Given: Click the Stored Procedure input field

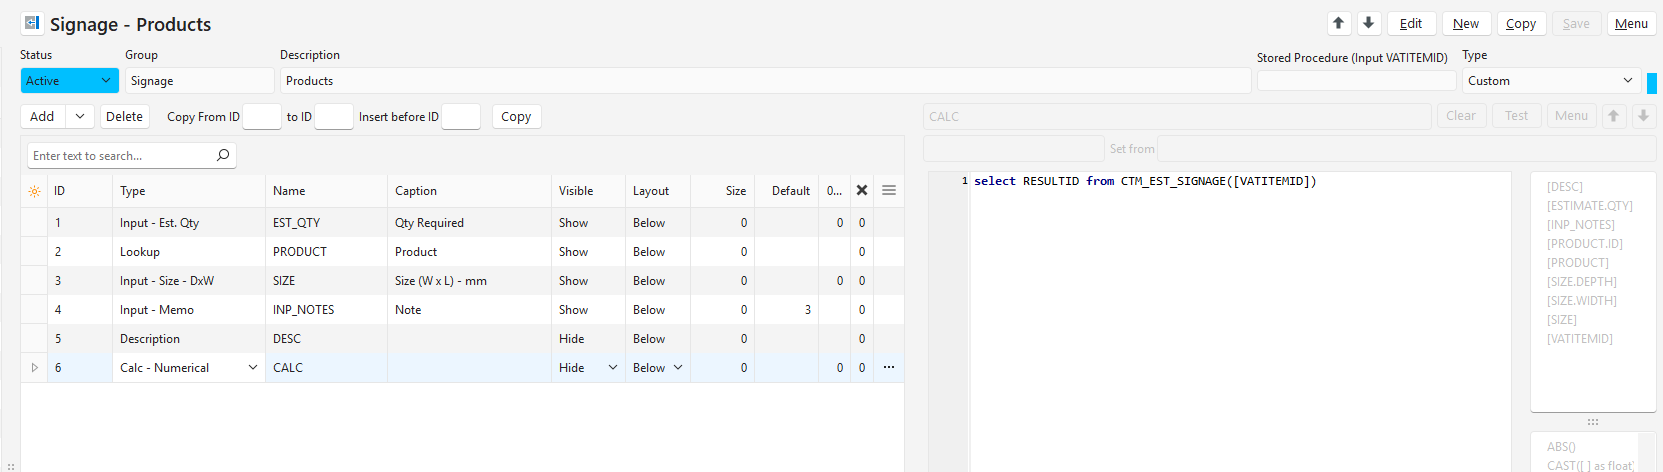Looking at the screenshot, I should [1356, 81].
